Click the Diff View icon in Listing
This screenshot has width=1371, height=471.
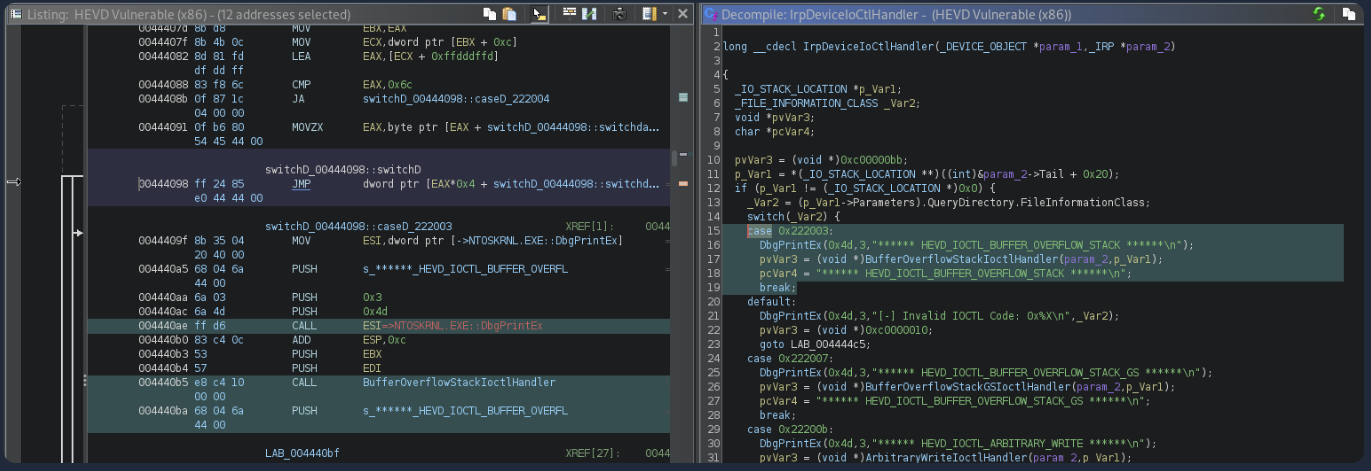click(x=589, y=14)
